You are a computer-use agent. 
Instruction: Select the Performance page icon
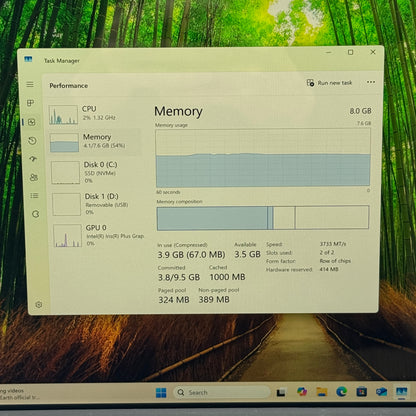coord(32,122)
